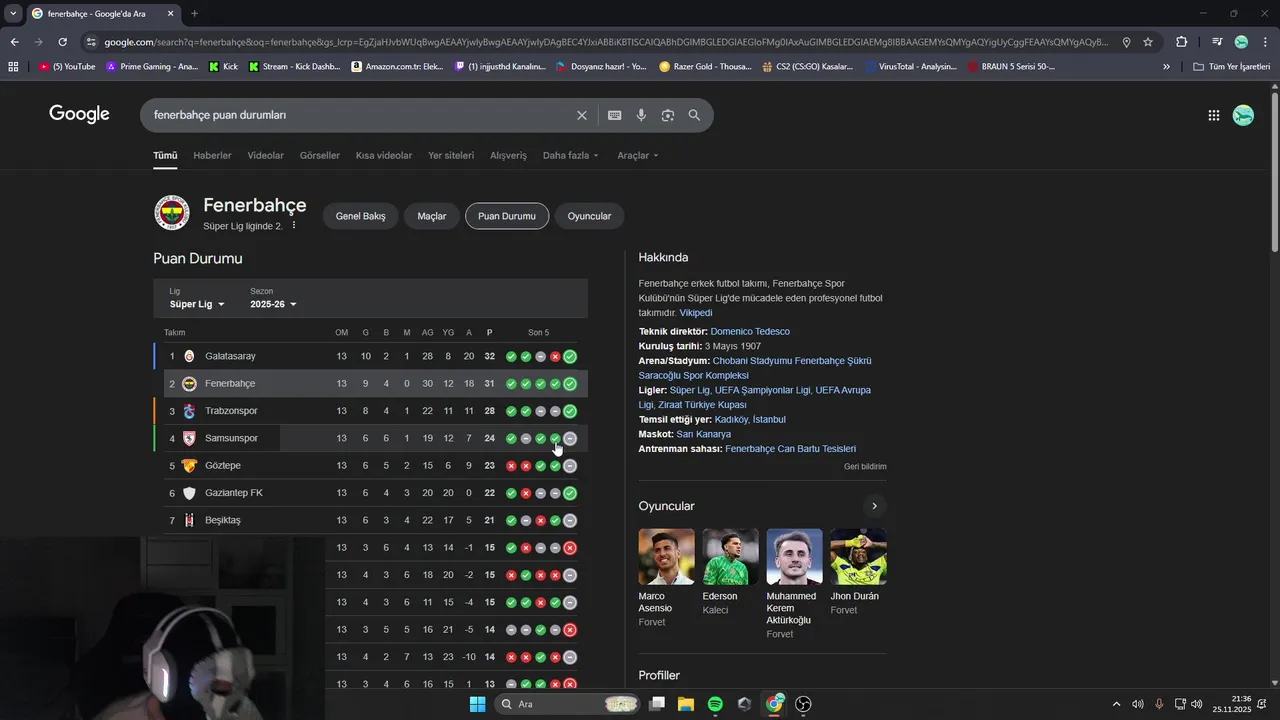Viewport: 1280px width, 720px height.
Task: Open File Explorer from the taskbar
Action: [x=686, y=704]
